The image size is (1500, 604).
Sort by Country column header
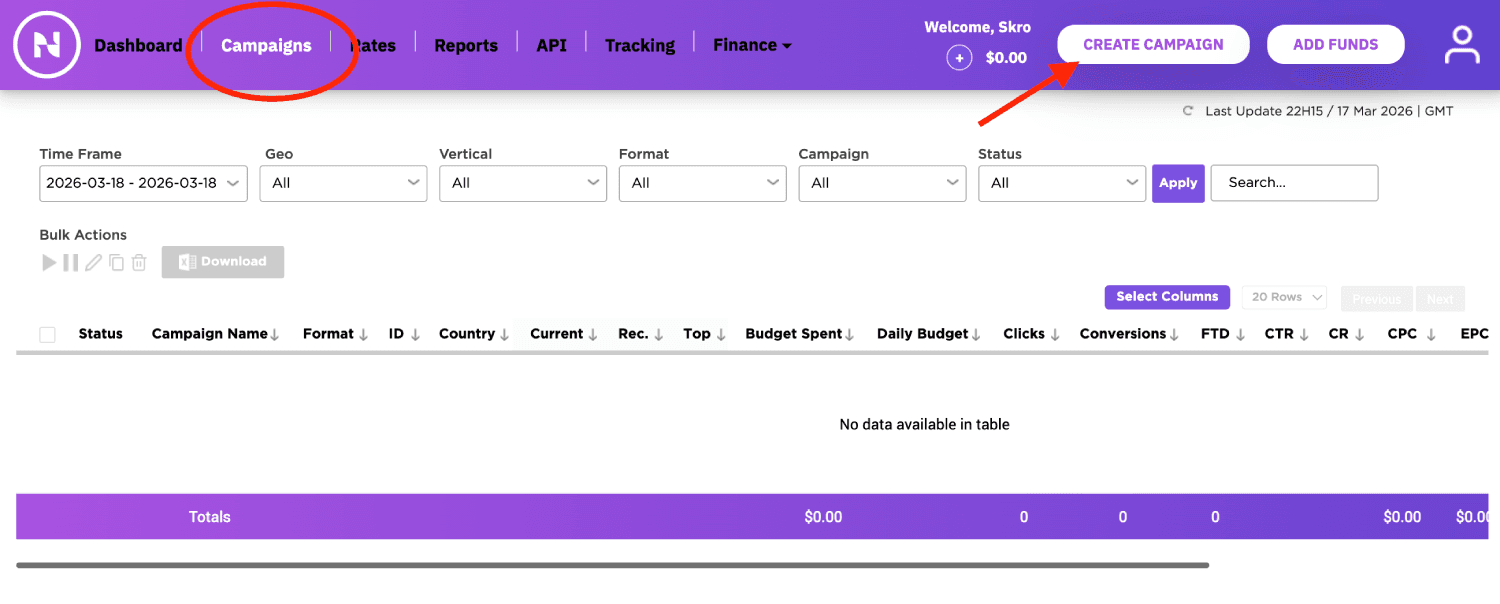(x=474, y=334)
